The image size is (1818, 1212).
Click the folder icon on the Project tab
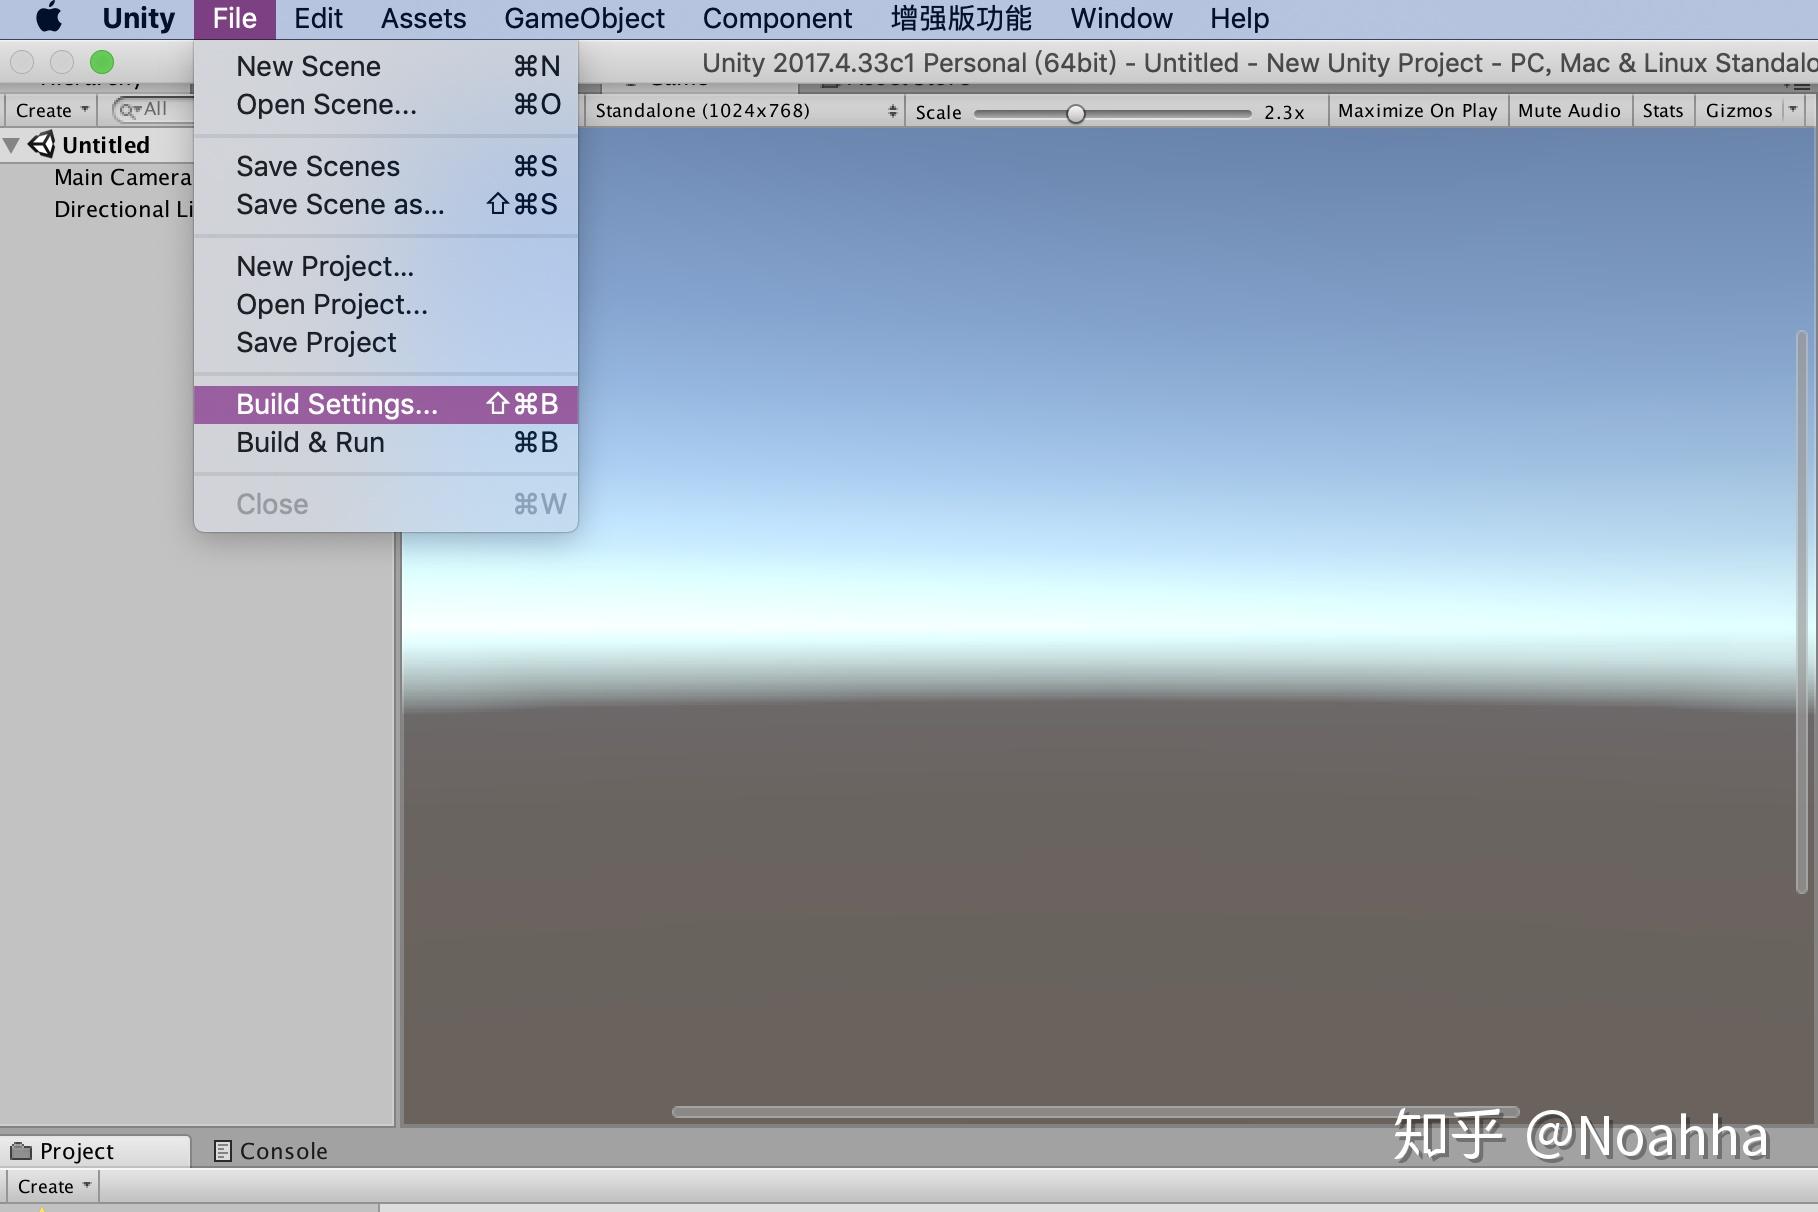pos(22,1150)
